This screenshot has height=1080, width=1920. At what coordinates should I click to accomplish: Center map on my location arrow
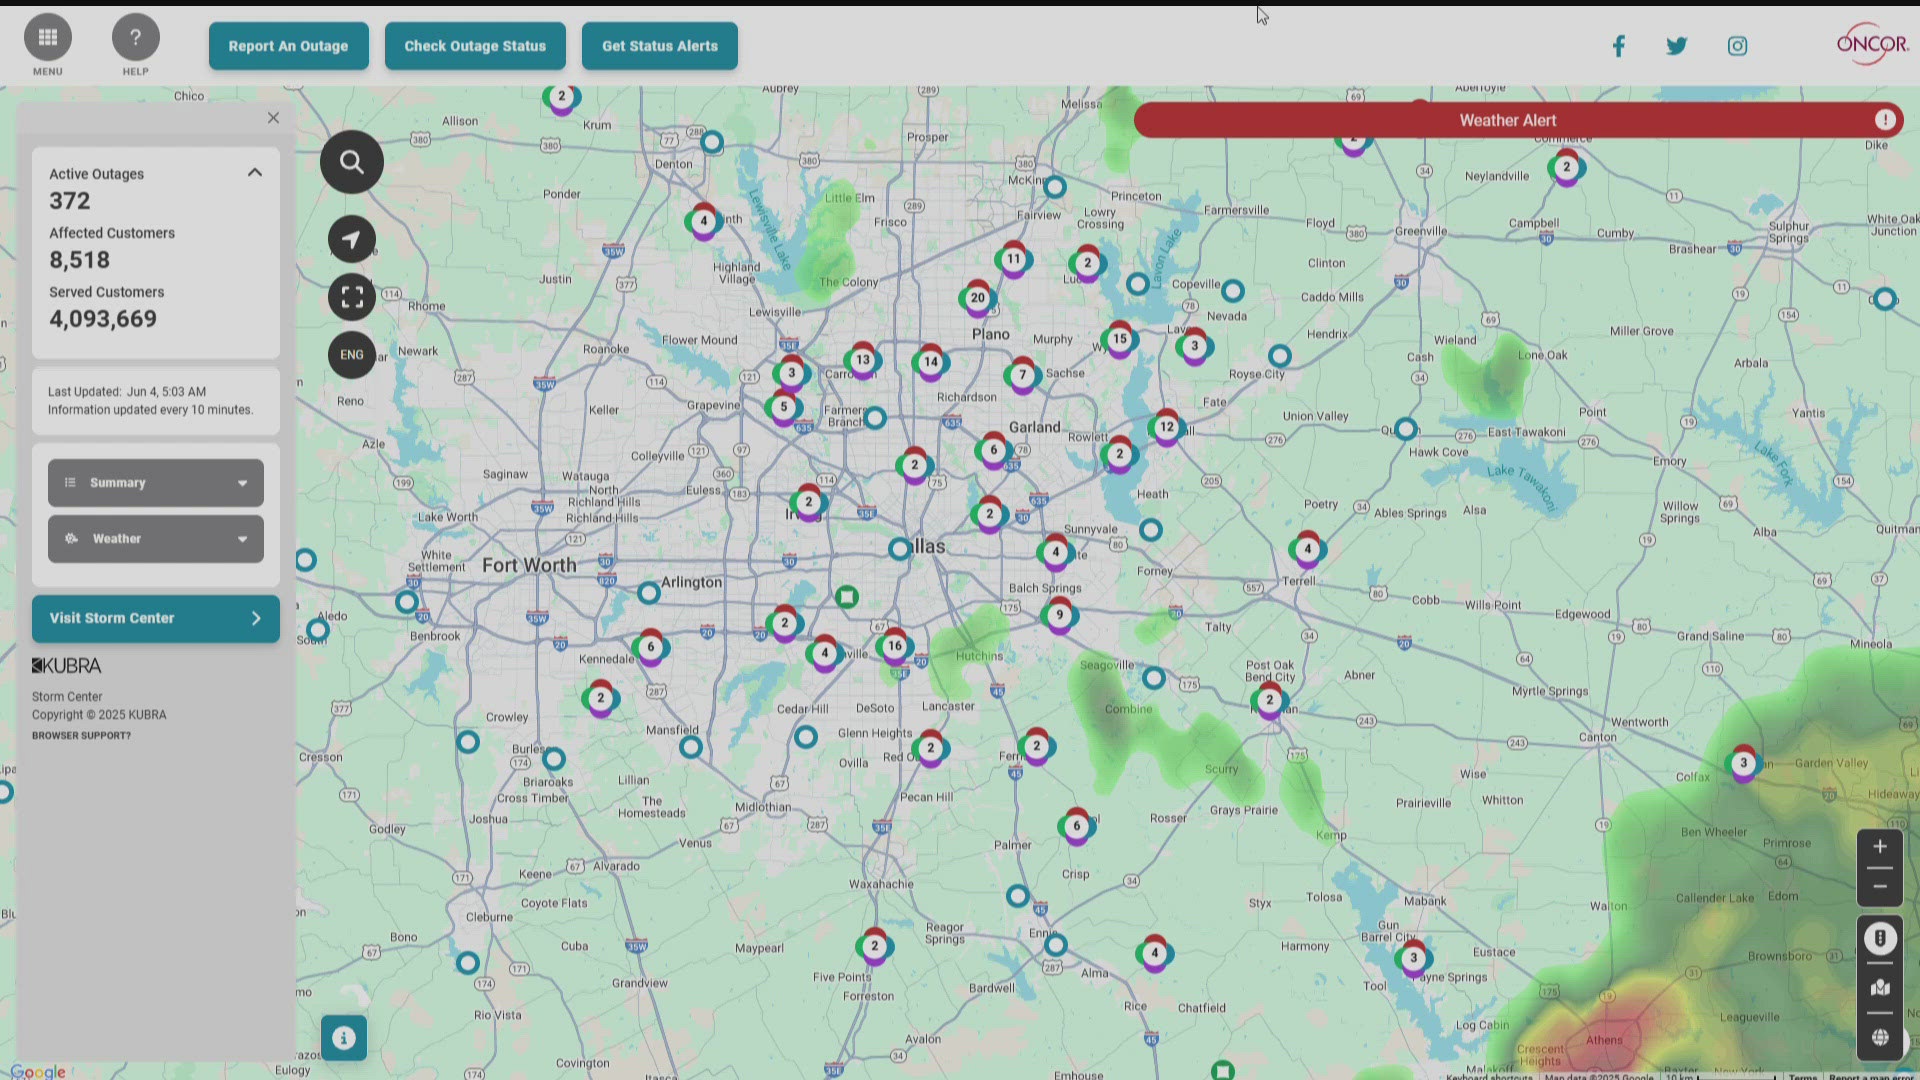351,239
